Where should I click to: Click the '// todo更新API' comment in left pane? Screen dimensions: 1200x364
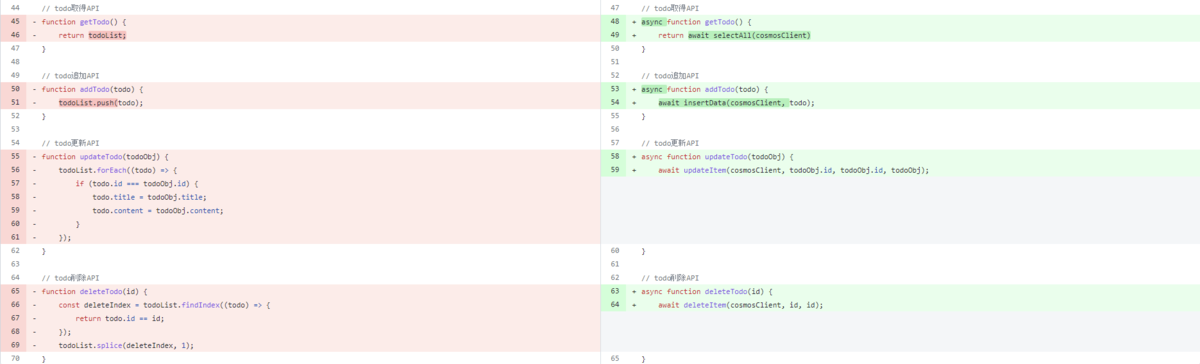pos(70,143)
